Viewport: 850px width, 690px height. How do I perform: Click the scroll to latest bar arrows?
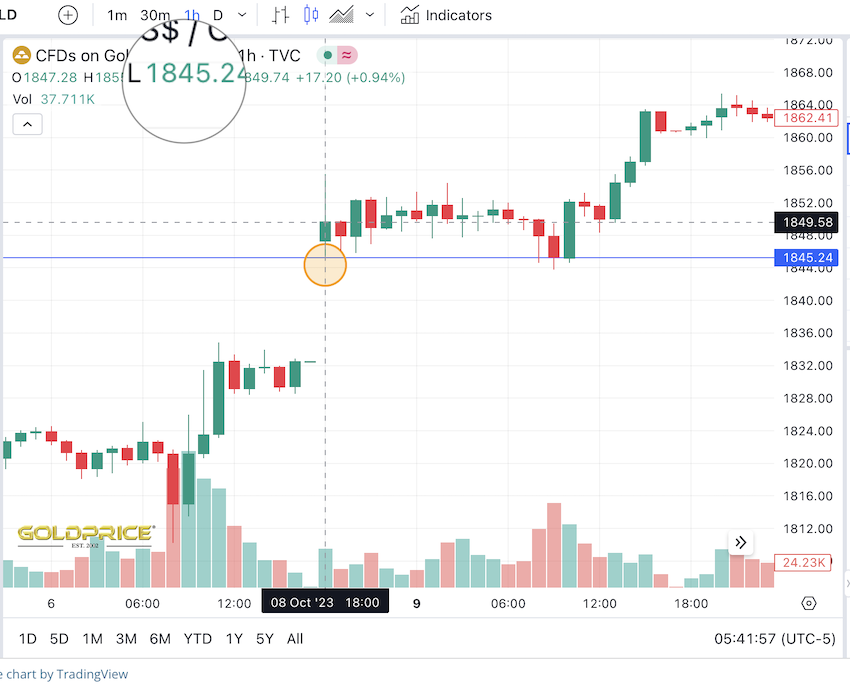click(741, 542)
